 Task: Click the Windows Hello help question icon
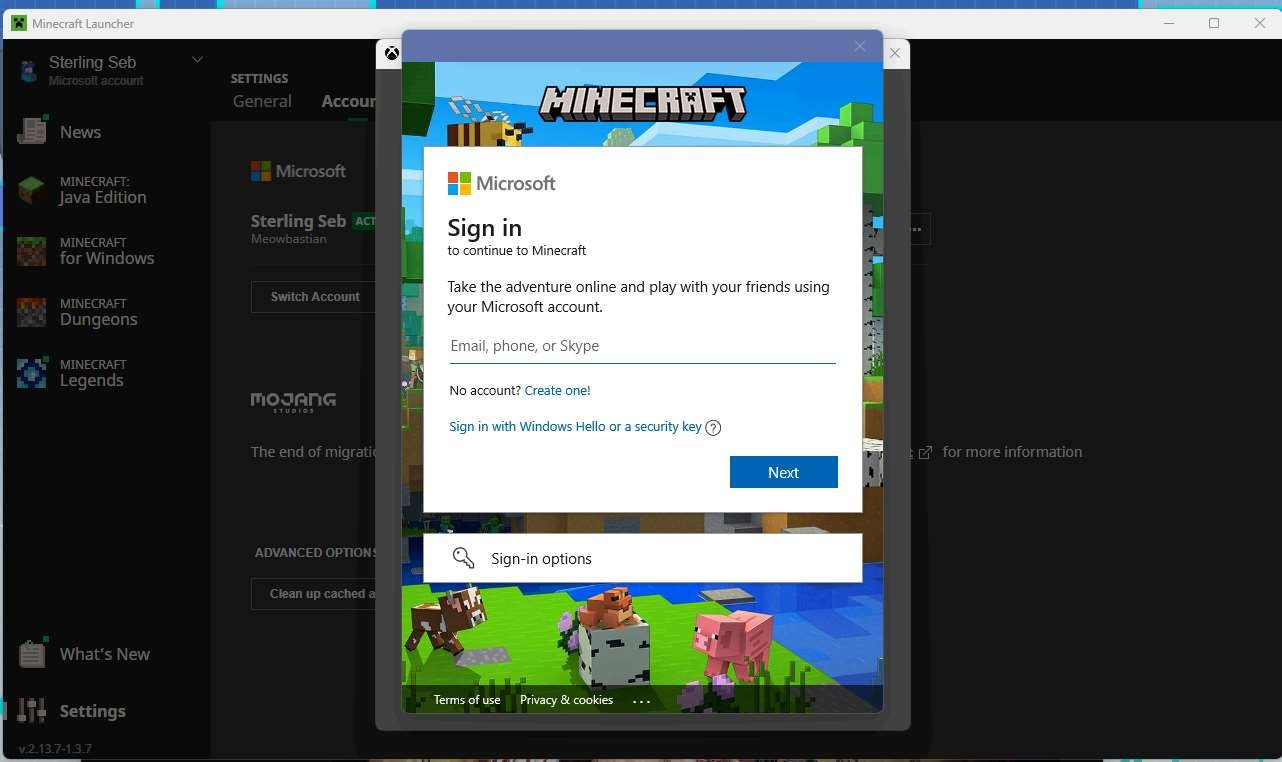pos(713,428)
